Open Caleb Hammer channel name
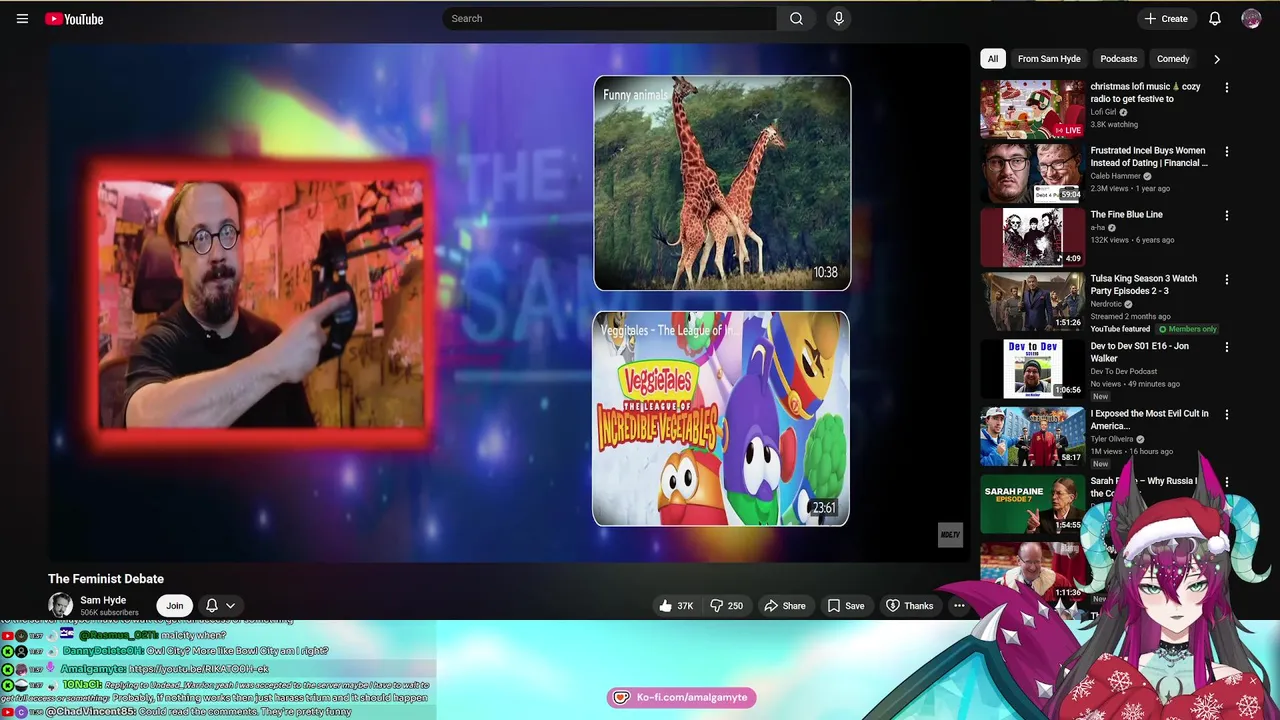The width and height of the screenshot is (1280, 720). [1115, 176]
